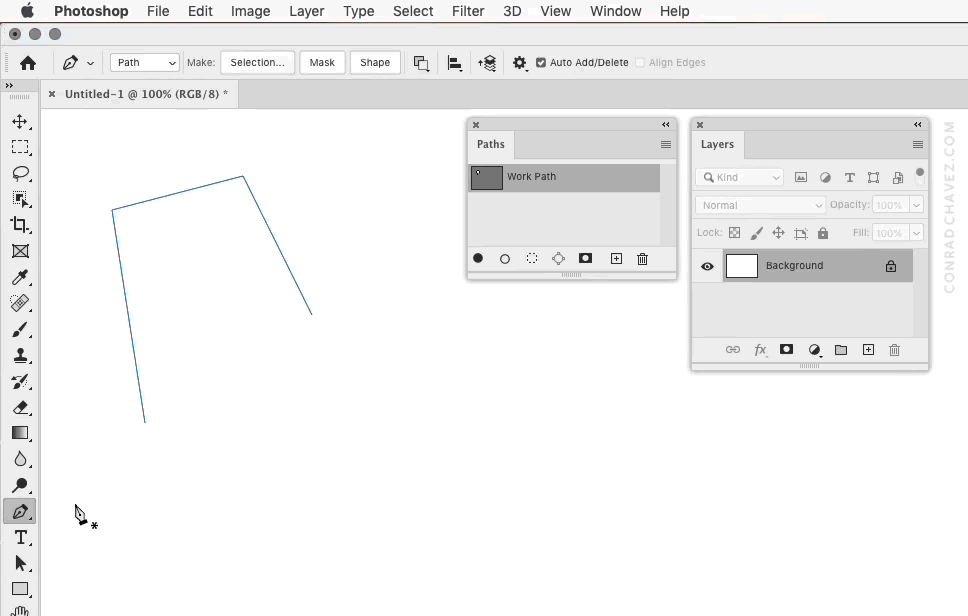Choose the Lasso tool
Viewport: 968px width, 616px height.
tap(21, 173)
